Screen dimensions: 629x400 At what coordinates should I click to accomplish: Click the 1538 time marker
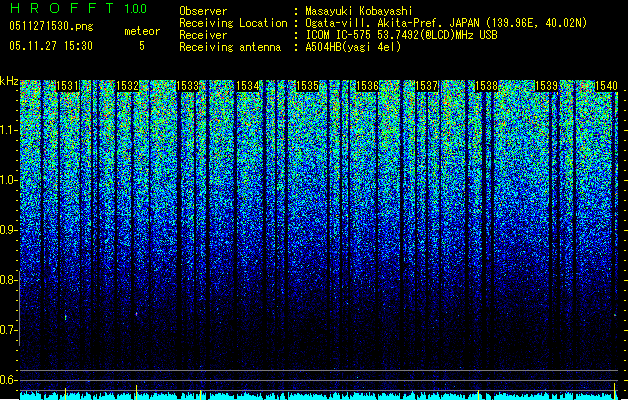[x=486, y=86]
